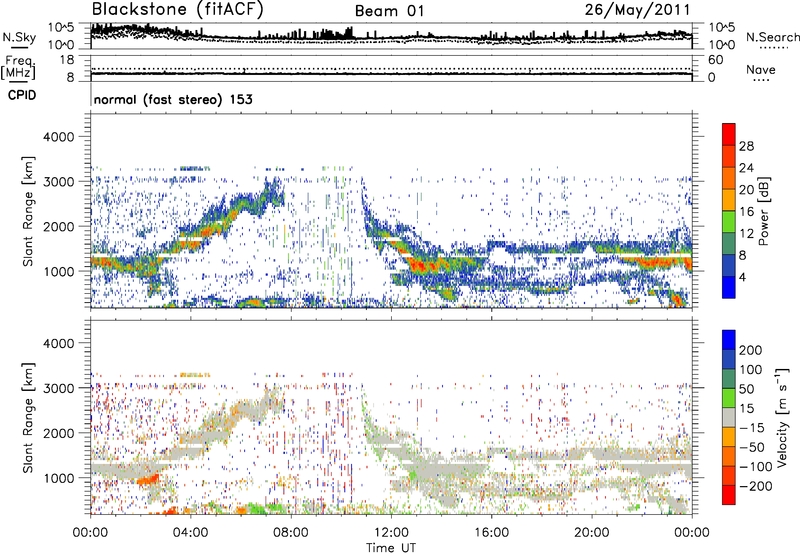Click the '18' frequency tick label
This screenshot has height=554, width=800.
coord(67,60)
